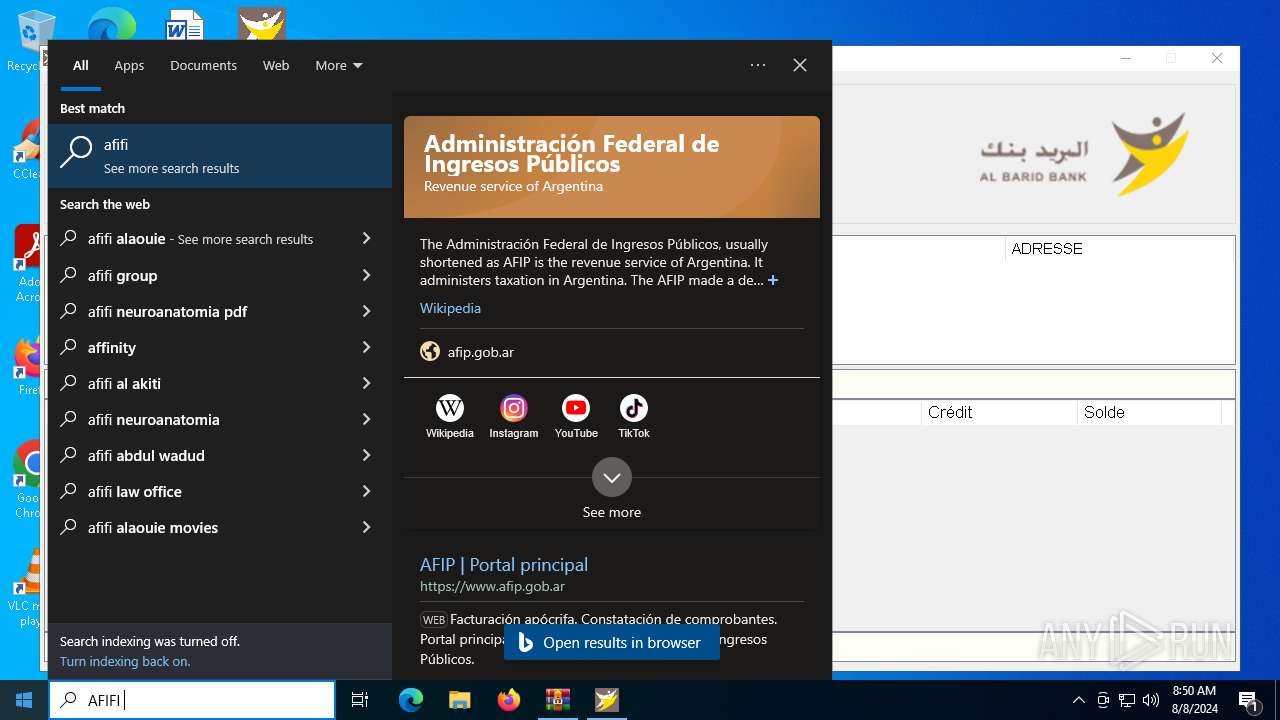The width and height of the screenshot is (1280, 720).
Task: Open the More dropdown filter
Action: pyautogui.click(x=339, y=65)
